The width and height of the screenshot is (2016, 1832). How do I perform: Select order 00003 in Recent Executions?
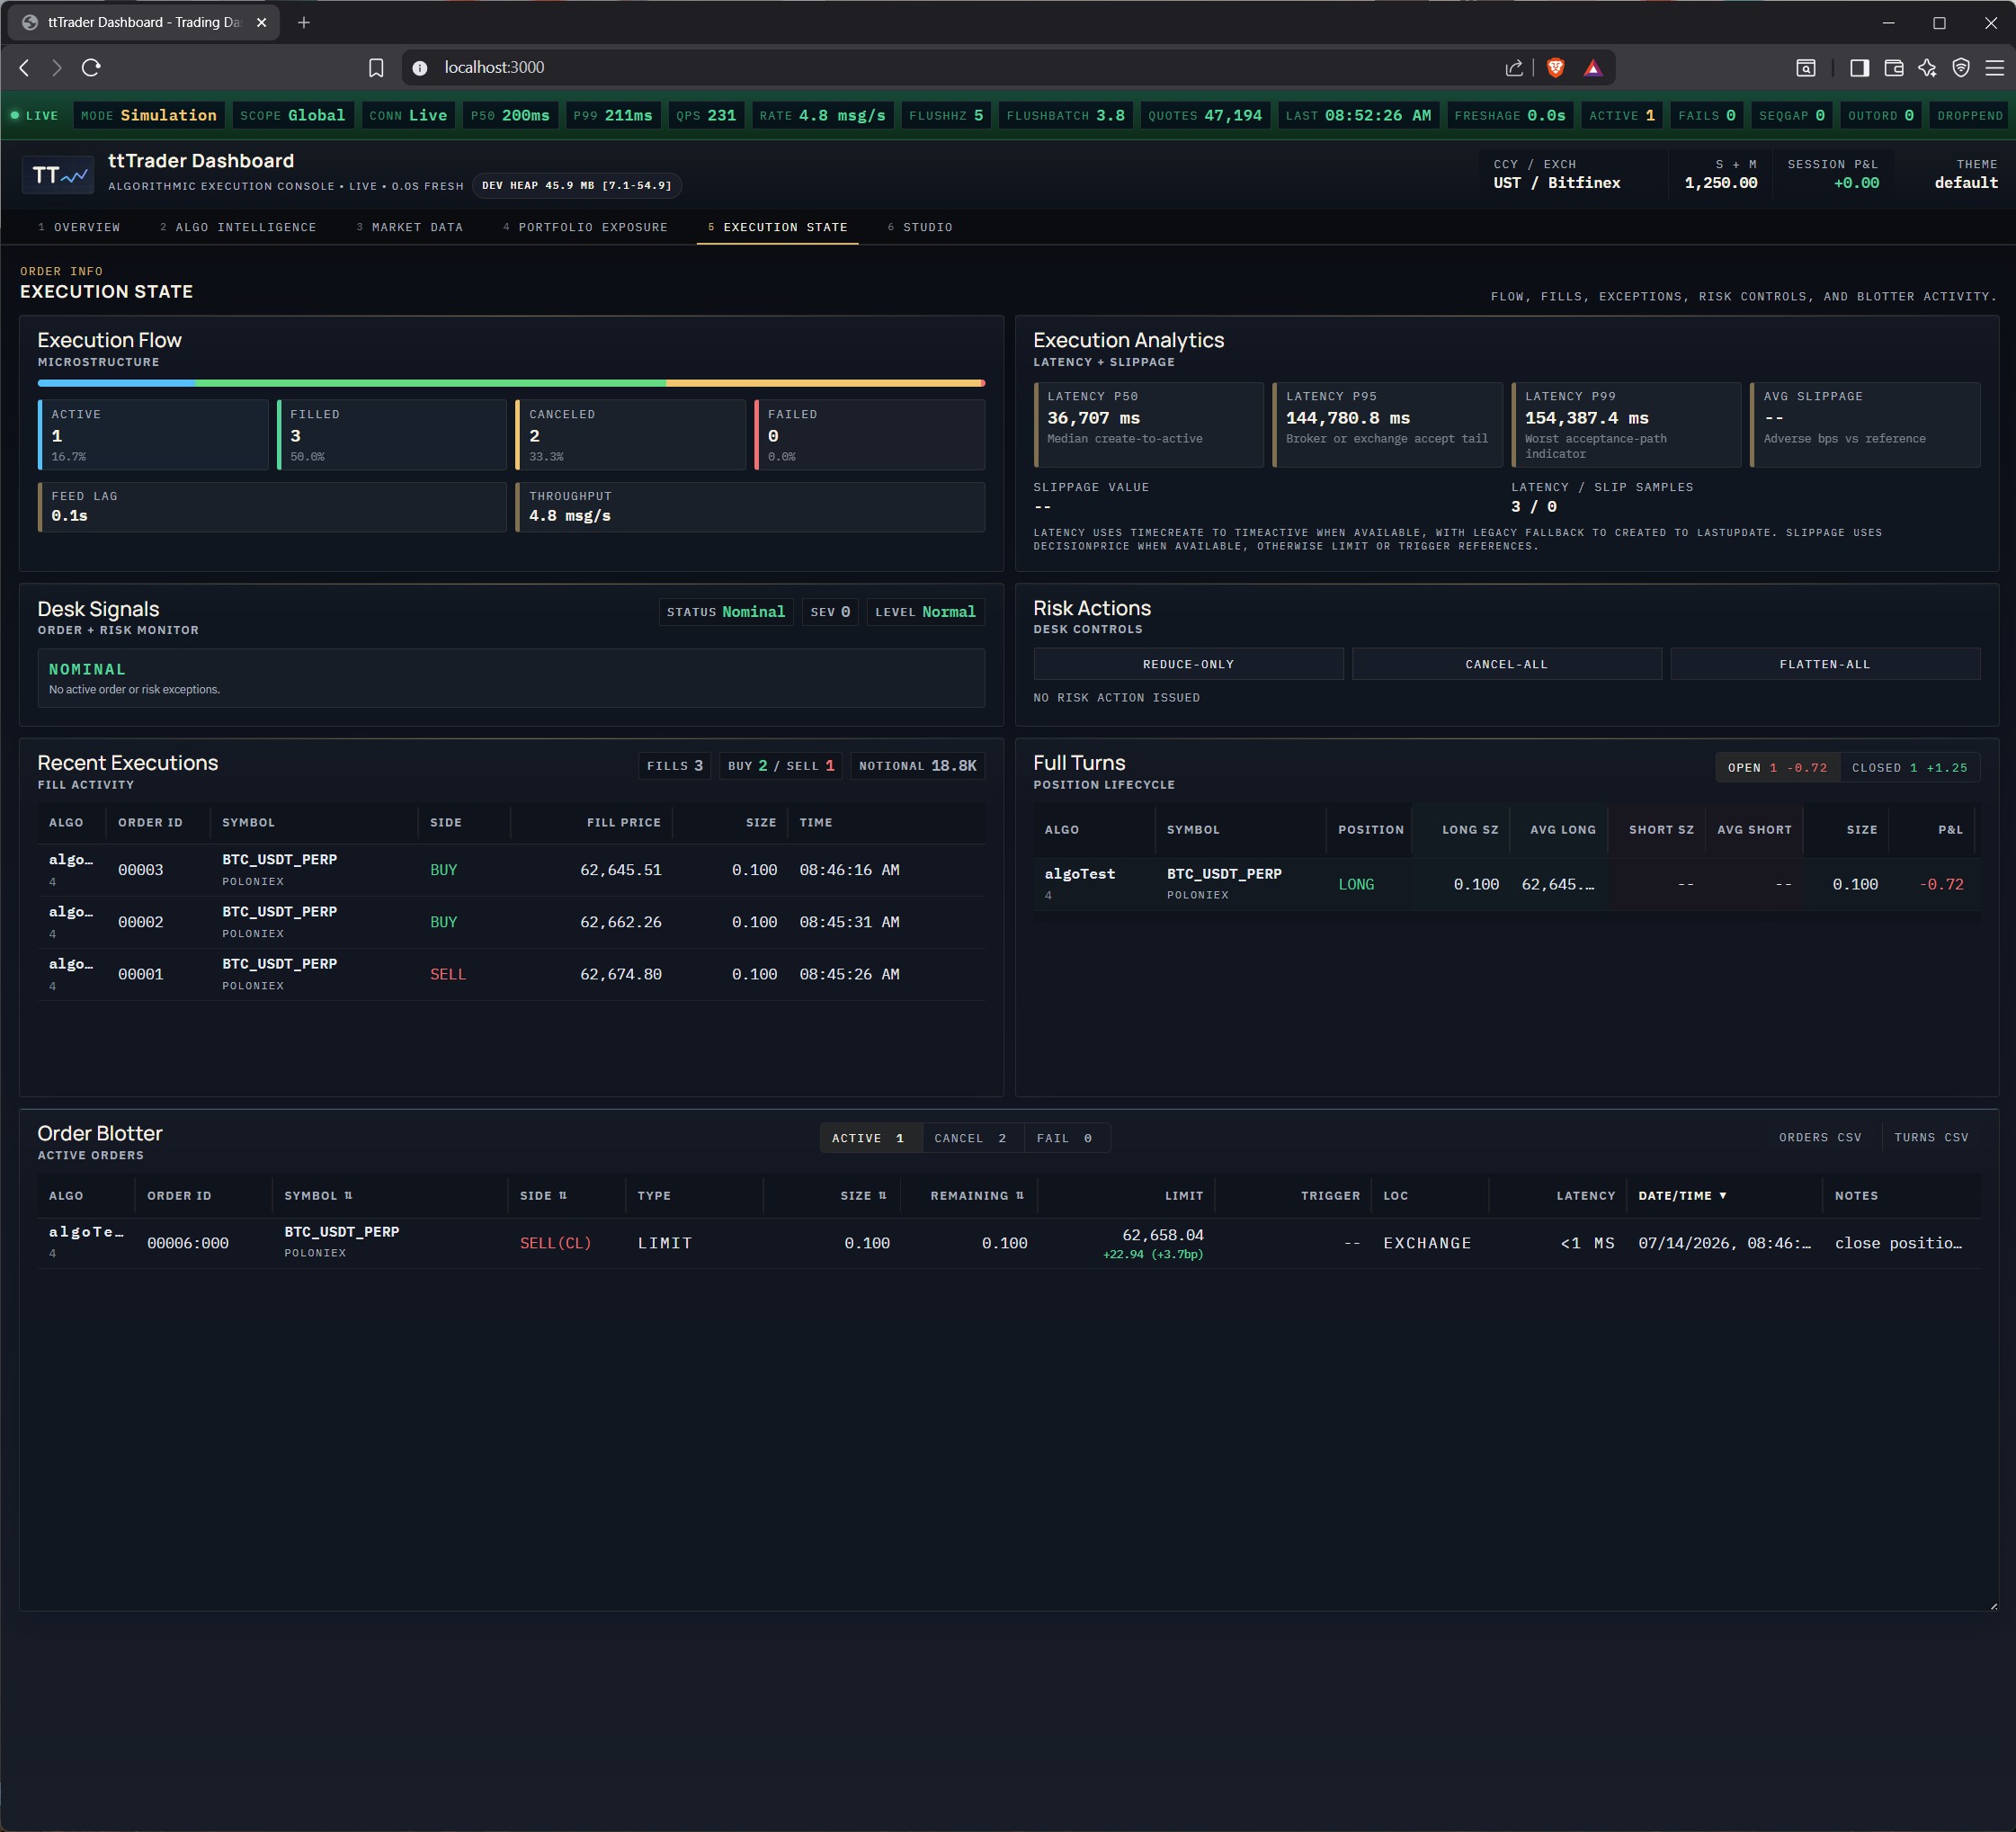(x=511, y=870)
